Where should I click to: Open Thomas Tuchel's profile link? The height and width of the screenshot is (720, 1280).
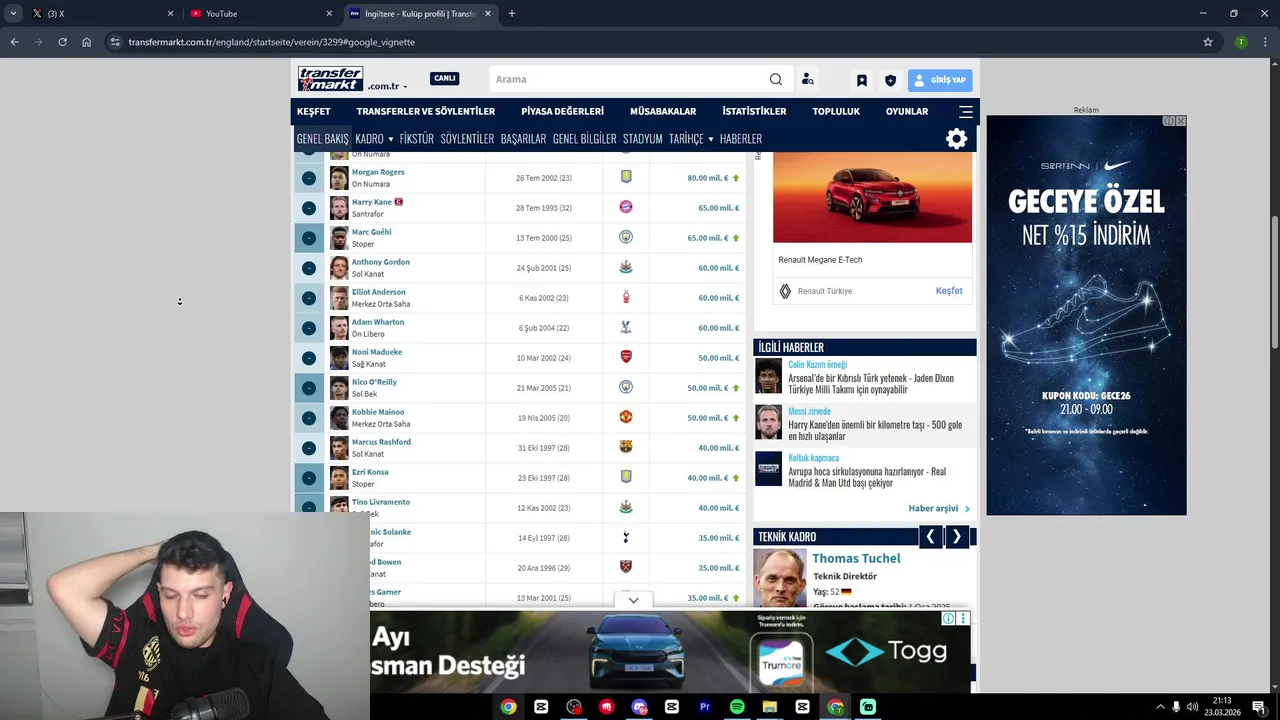(856, 558)
